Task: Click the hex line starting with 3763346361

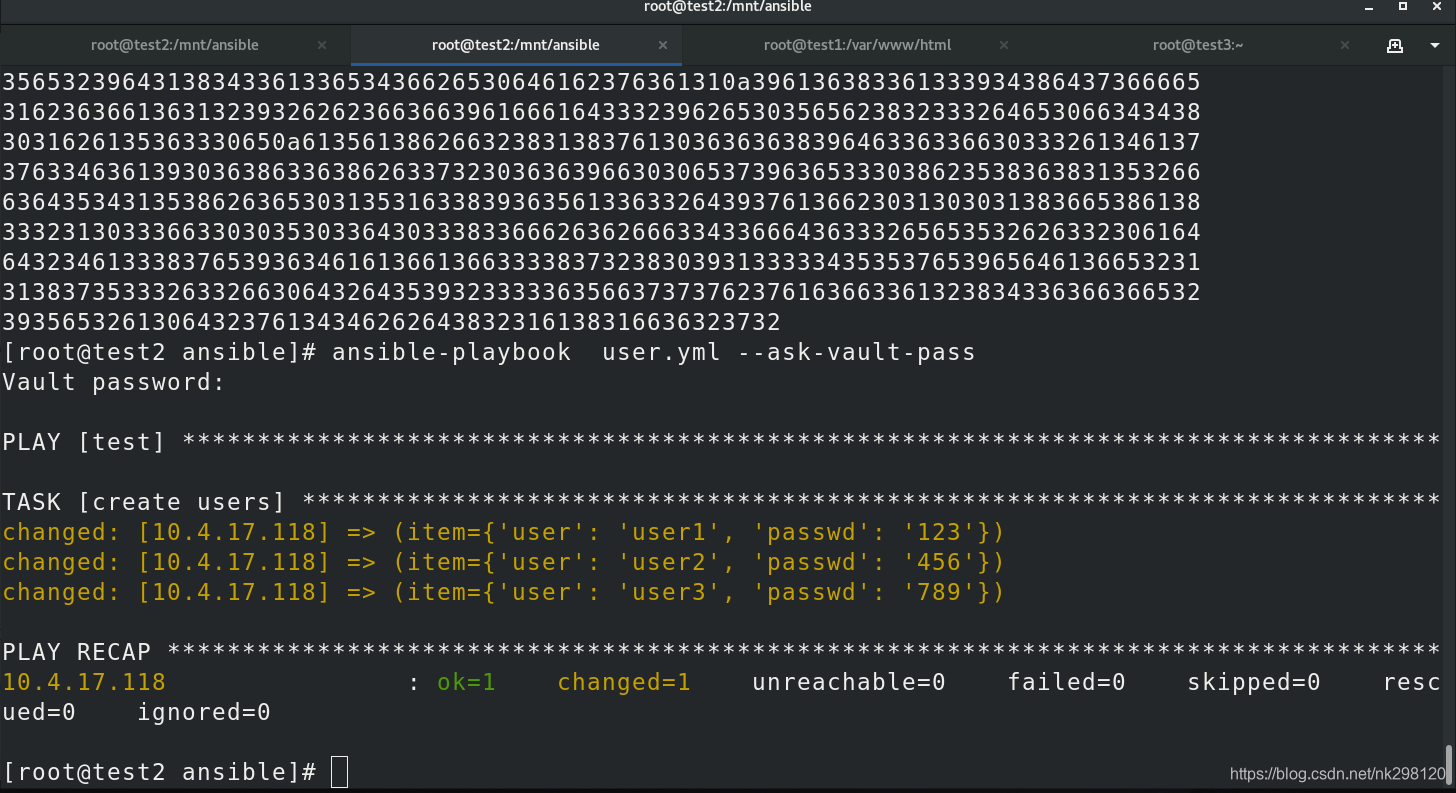Action: click(601, 172)
